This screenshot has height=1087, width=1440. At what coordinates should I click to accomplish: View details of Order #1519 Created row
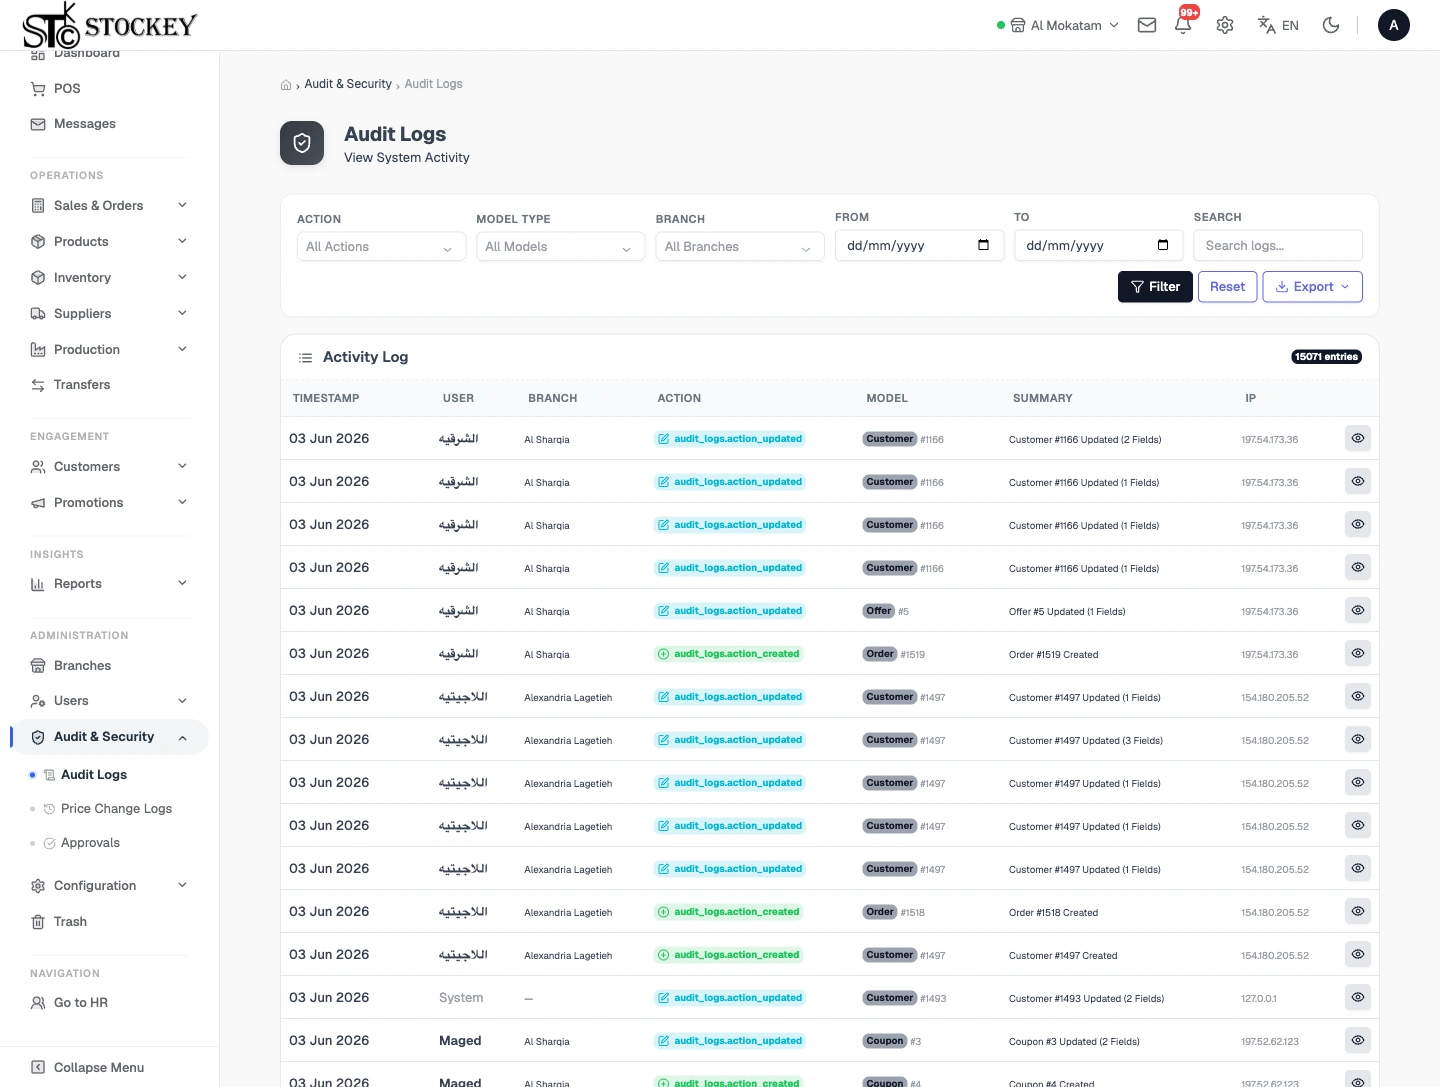point(1358,653)
